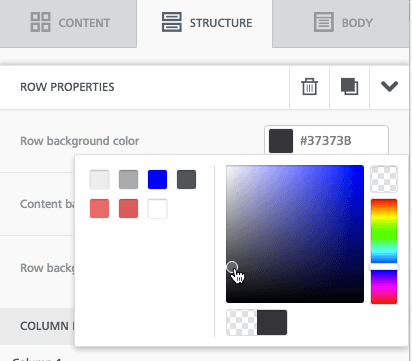Screen dimensions: 412x361
Task: Select the STRUCTURE tab
Action: coord(205,23)
